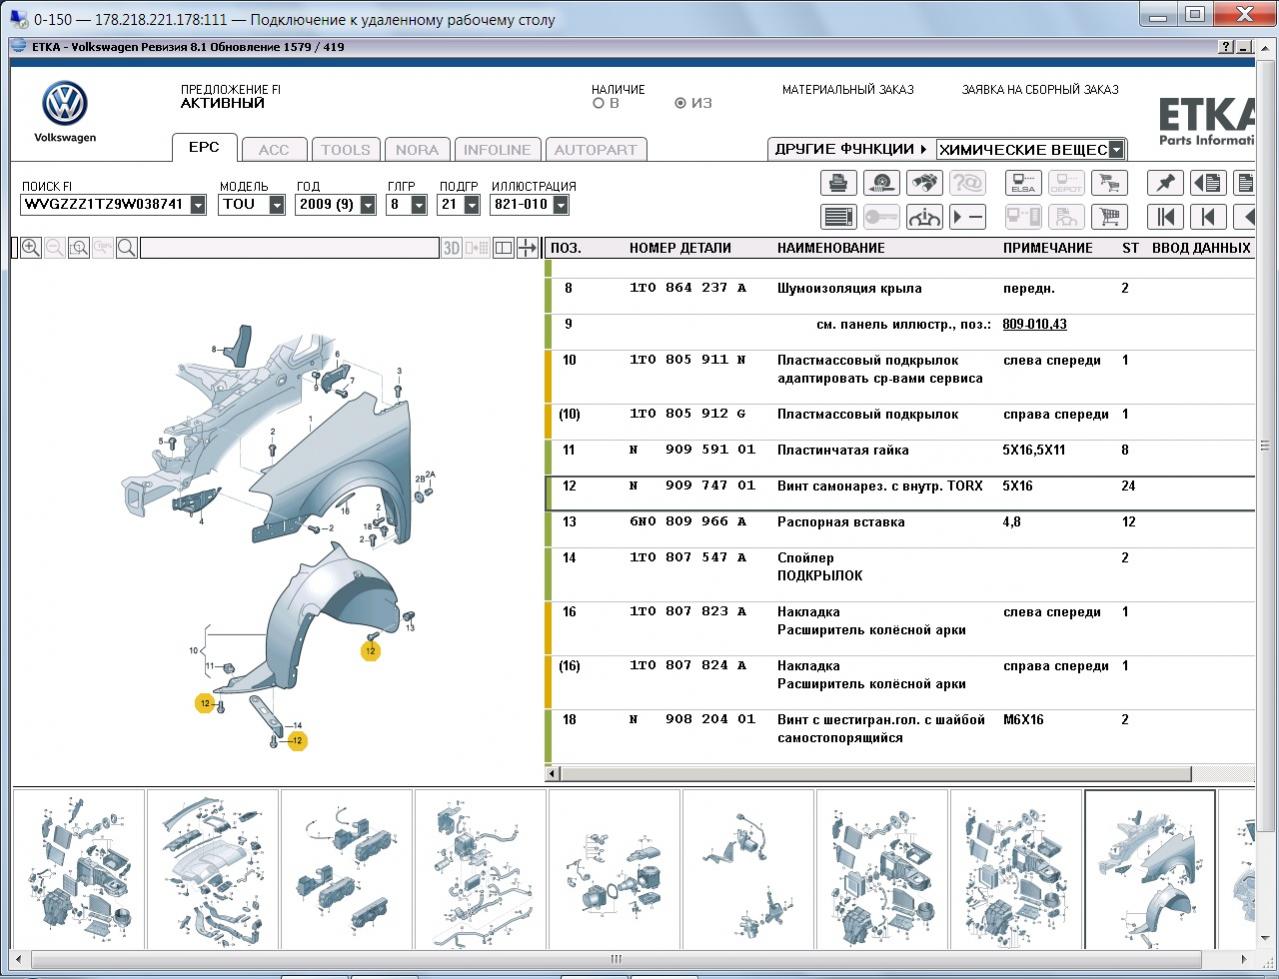1279x979 pixels.
Task: Click МАТЕРИАЛЬНЫЙ ЗАКАЗ label
Action: 848,90
